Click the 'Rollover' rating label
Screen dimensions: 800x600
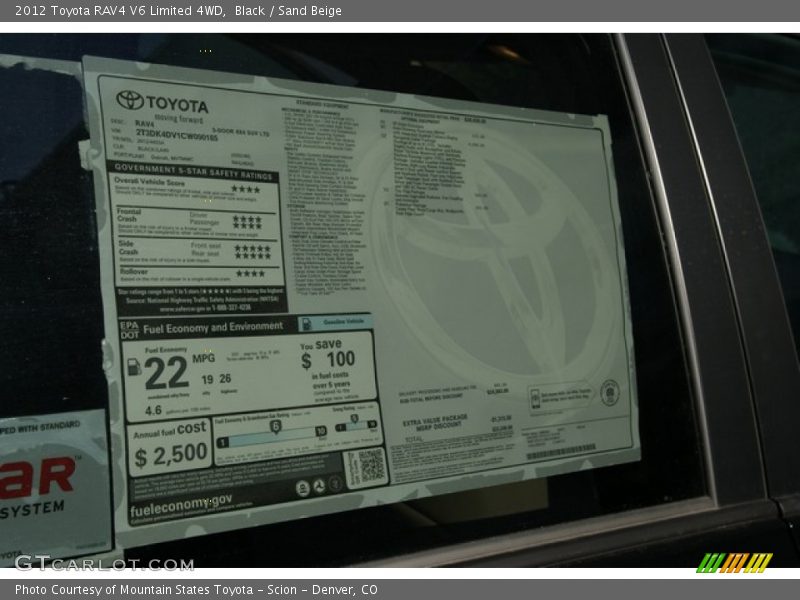click(134, 272)
